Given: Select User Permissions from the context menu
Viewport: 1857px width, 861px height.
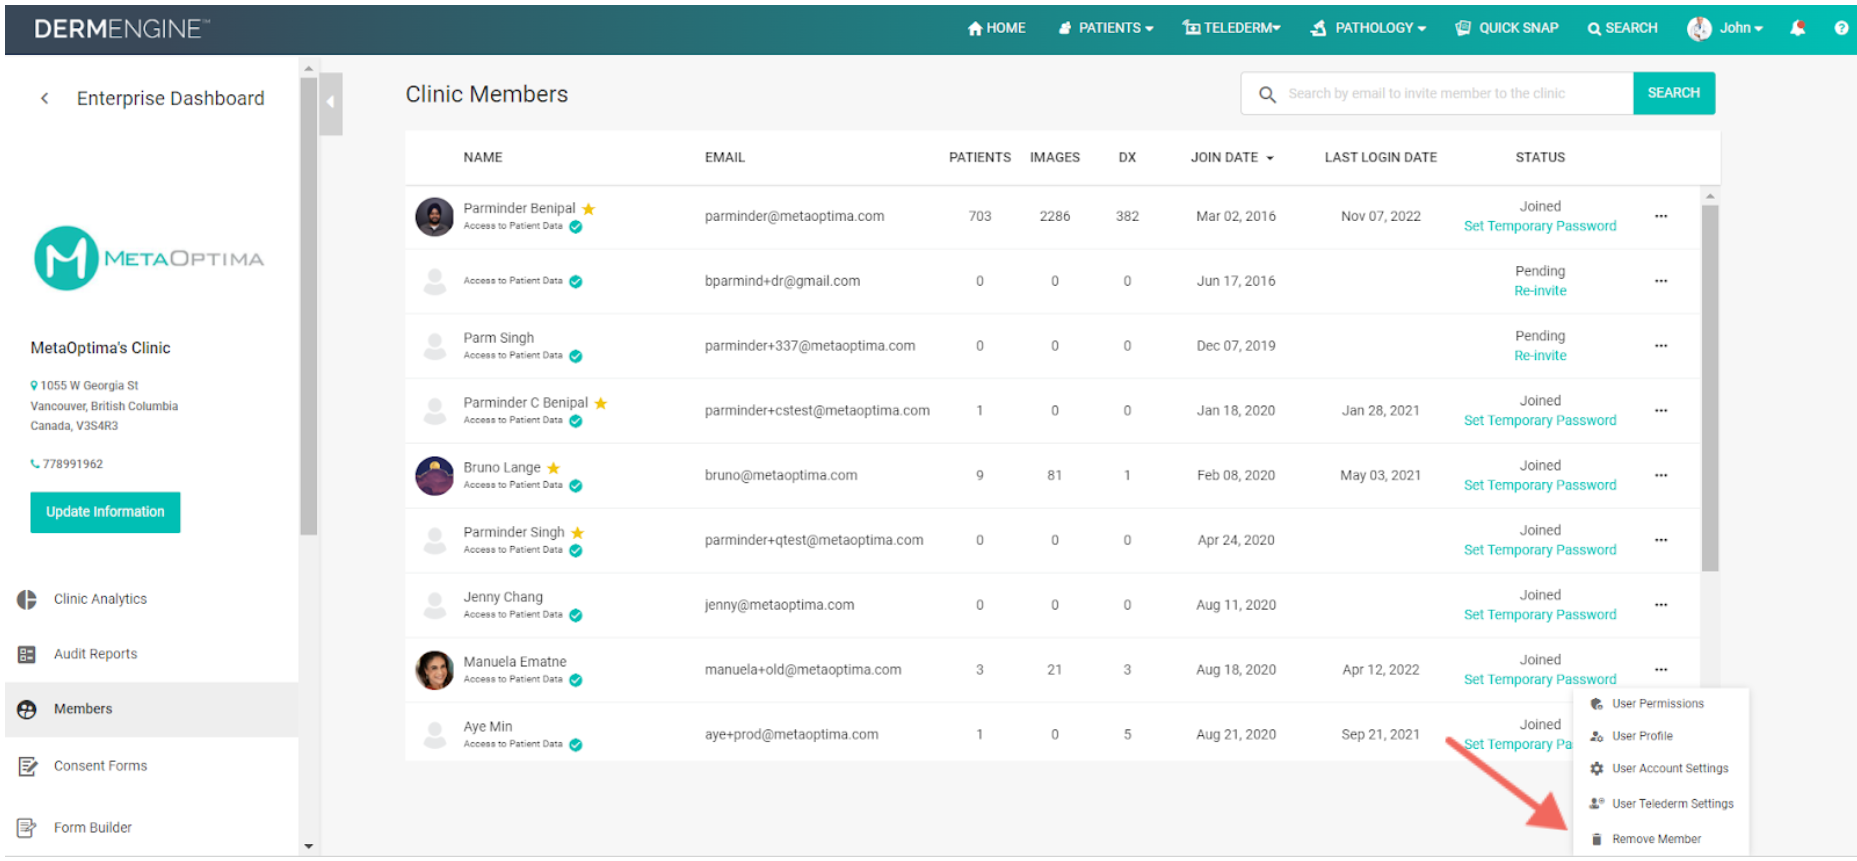Looking at the screenshot, I should pyautogui.click(x=1647, y=704).
